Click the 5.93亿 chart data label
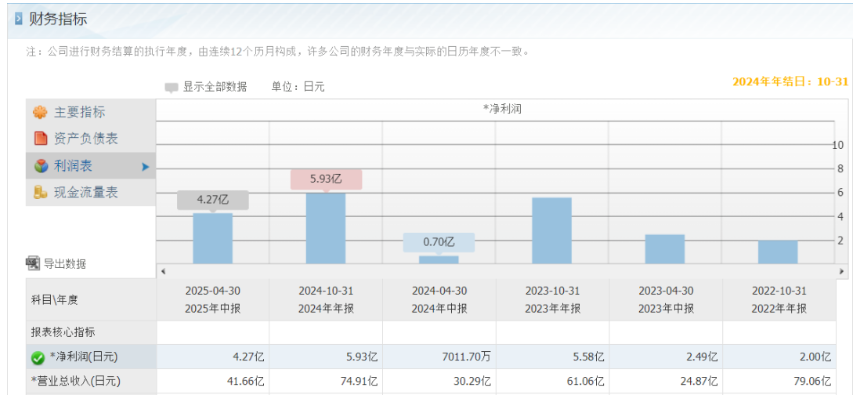 coord(326,179)
